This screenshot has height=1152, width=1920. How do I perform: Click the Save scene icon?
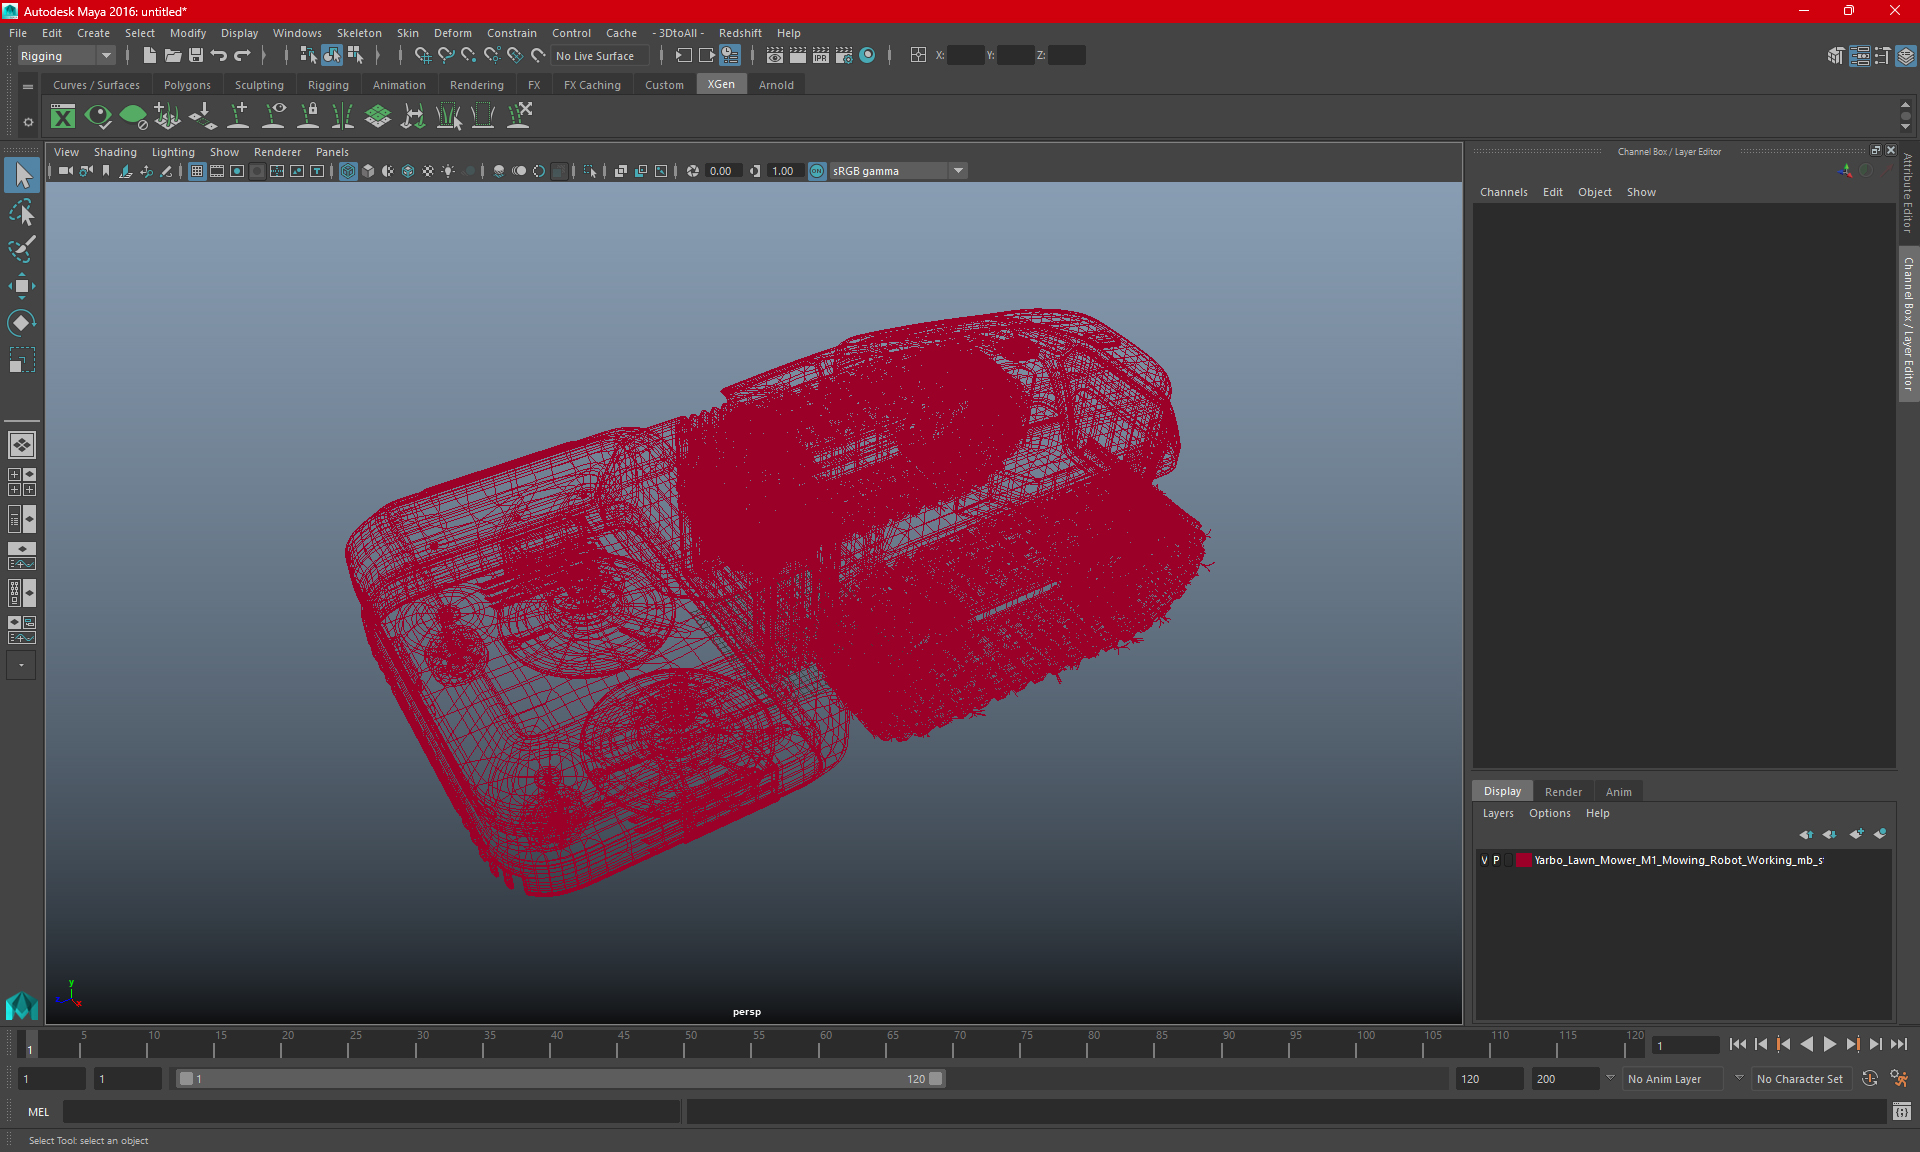tap(196, 56)
